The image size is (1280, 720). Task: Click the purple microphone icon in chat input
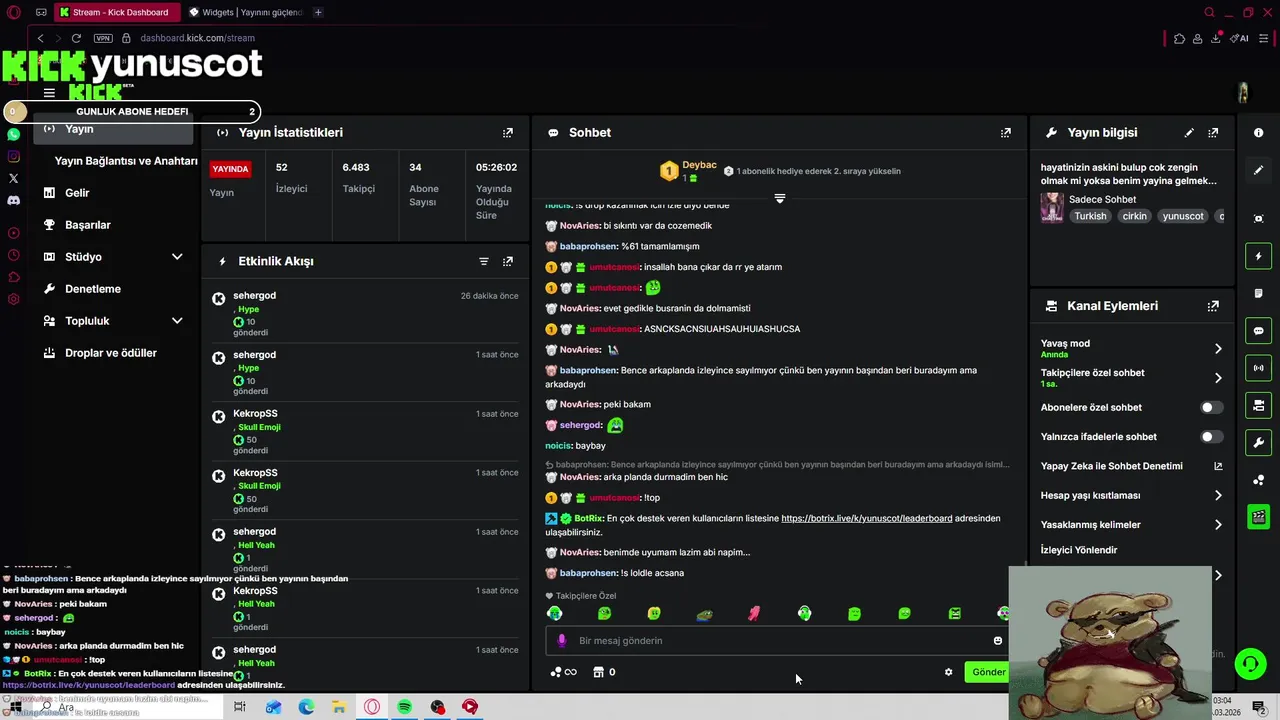coord(561,641)
